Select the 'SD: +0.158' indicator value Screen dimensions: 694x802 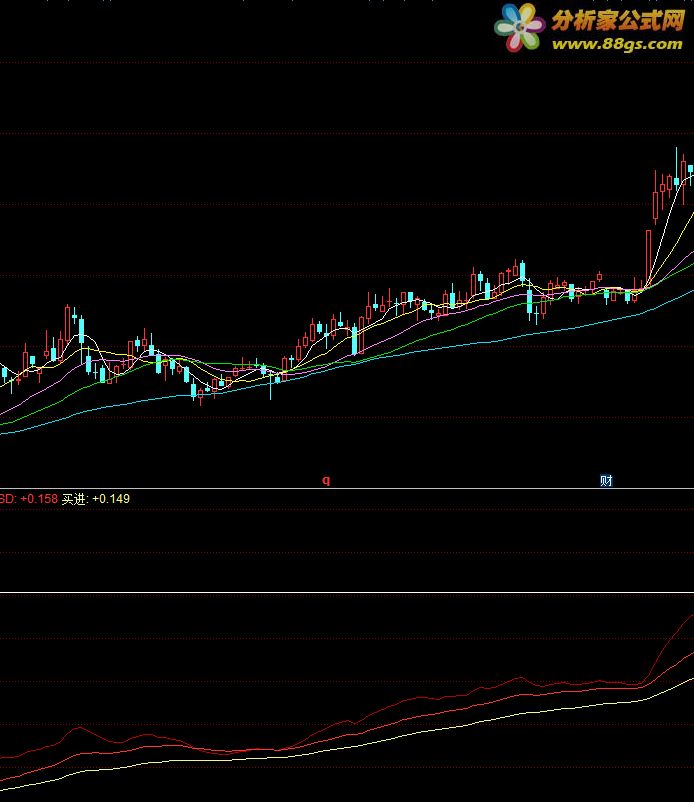pyautogui.click(x=29, y=499)
